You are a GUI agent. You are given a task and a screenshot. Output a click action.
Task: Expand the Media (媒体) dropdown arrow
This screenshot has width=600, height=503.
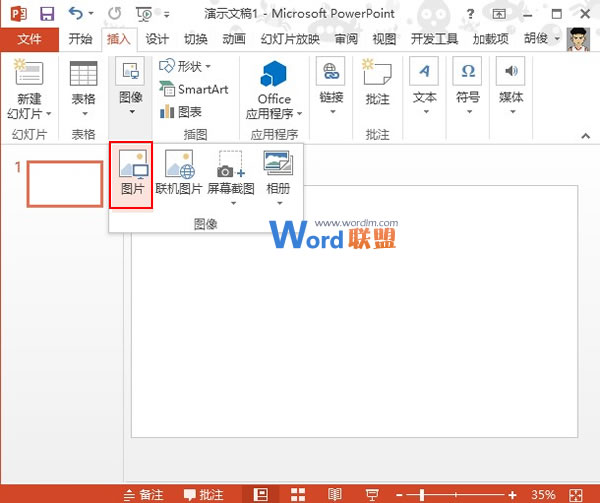click(513, 112)
